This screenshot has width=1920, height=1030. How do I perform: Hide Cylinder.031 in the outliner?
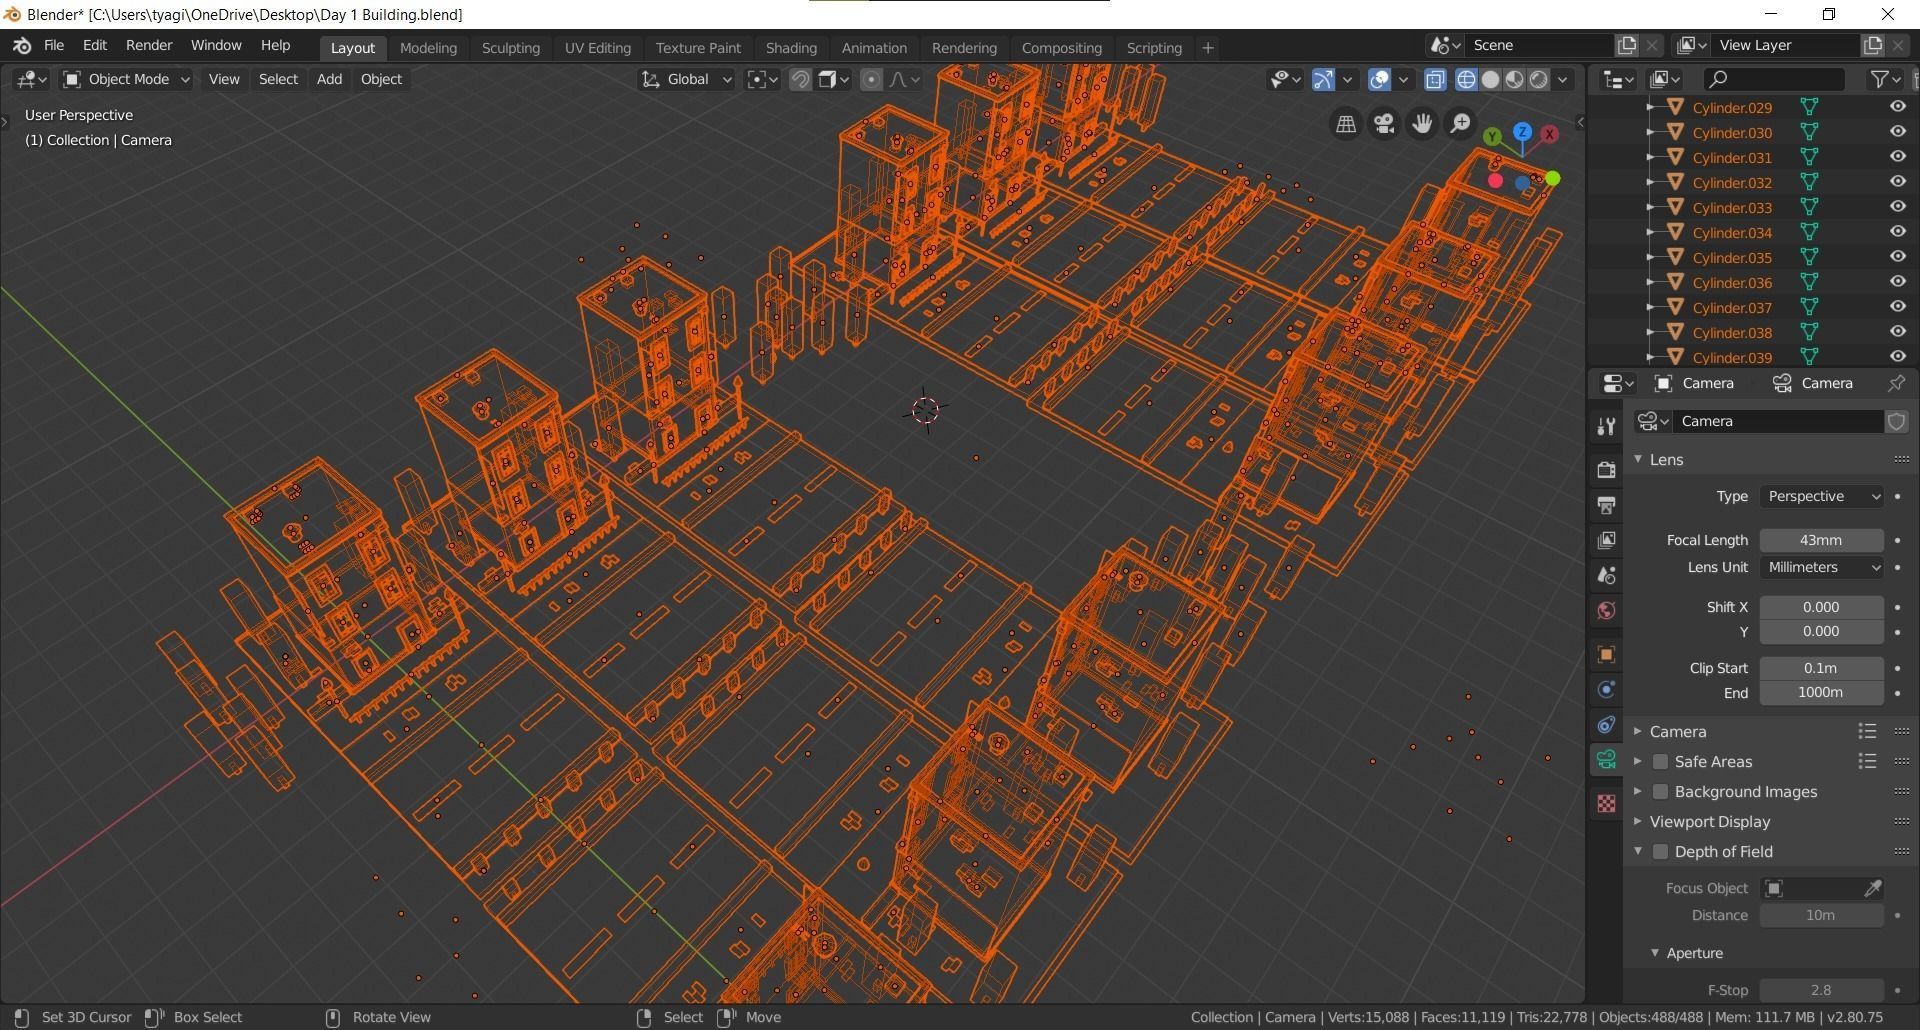(x=1897, y=156)
